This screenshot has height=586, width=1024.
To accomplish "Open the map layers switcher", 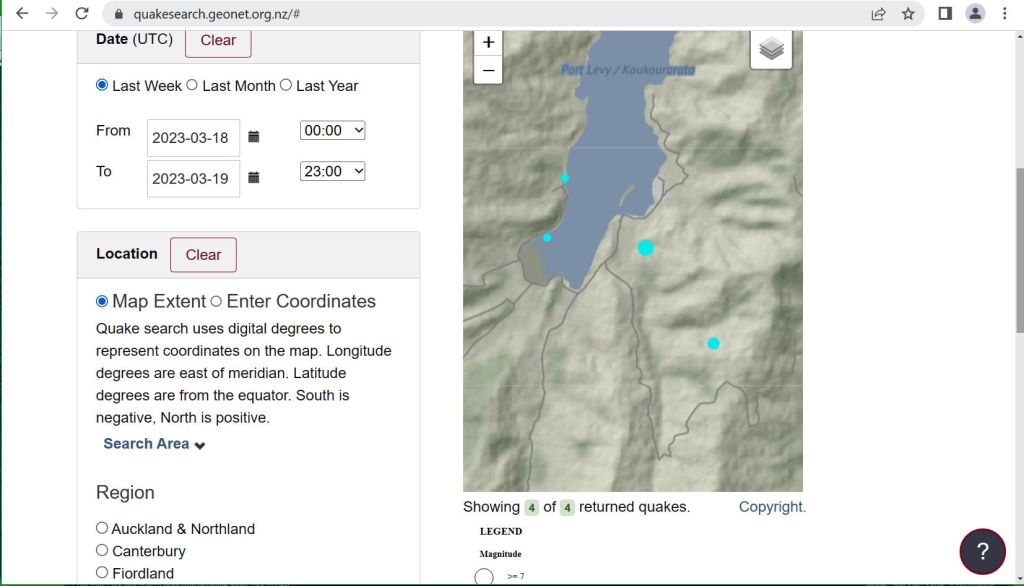I will [771, 49].
